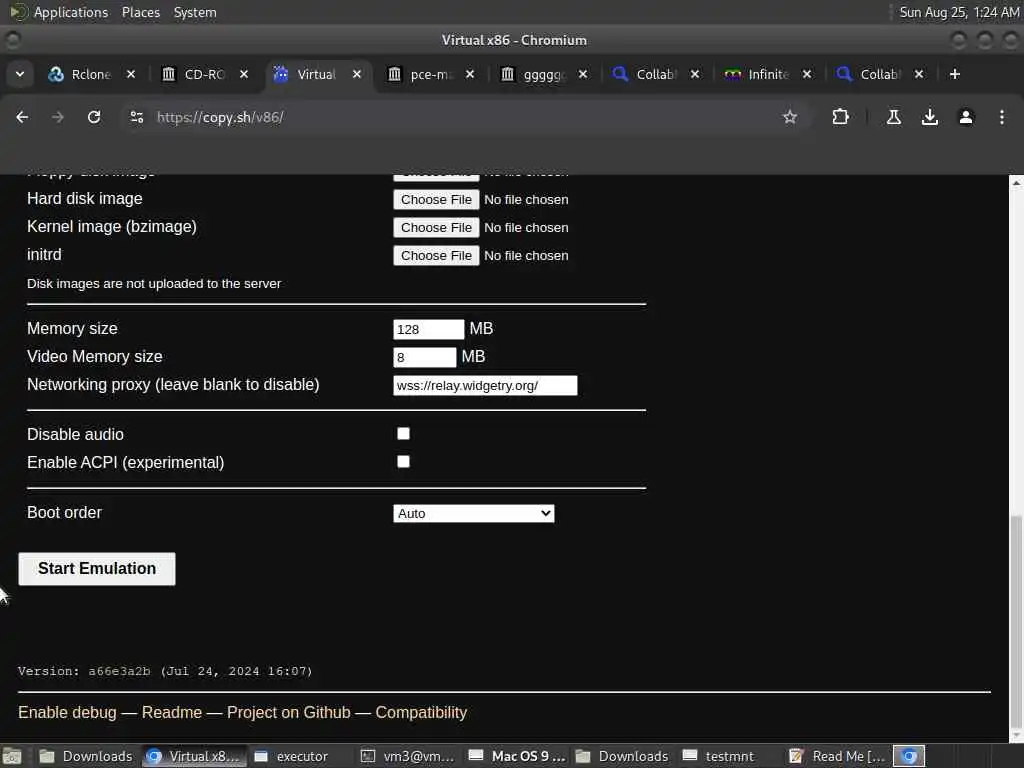Close the CD-RO tab
Image resolution: width=1024 pixels, height=768 pixels.
pos(244,74)
